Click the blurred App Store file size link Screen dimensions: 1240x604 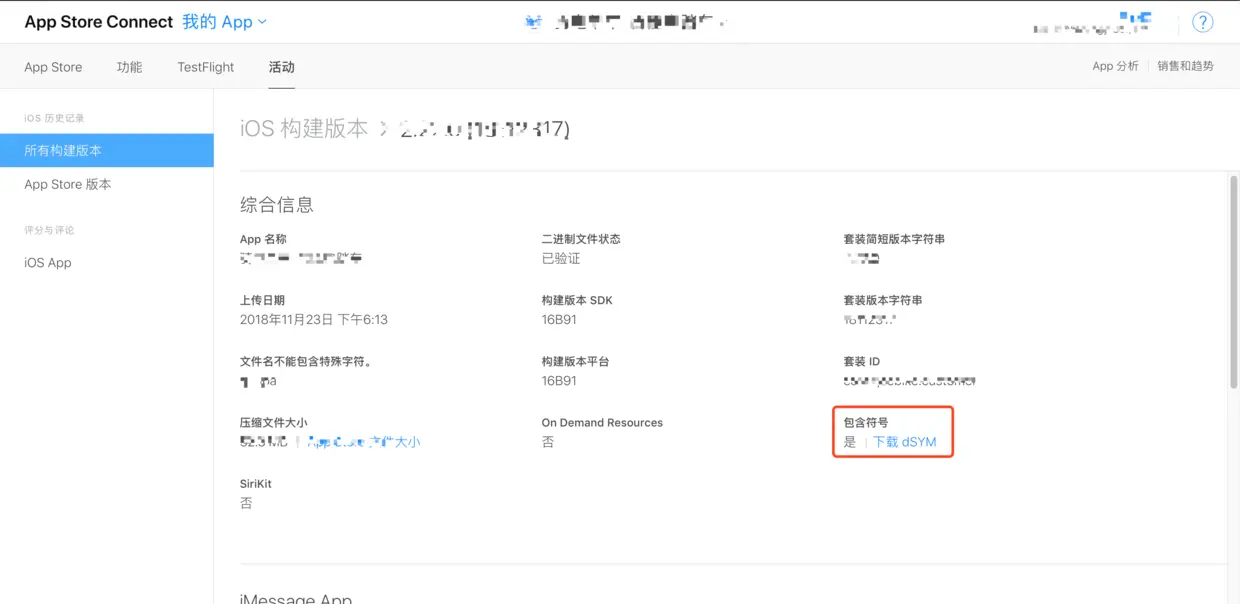(x=364, y=442)
